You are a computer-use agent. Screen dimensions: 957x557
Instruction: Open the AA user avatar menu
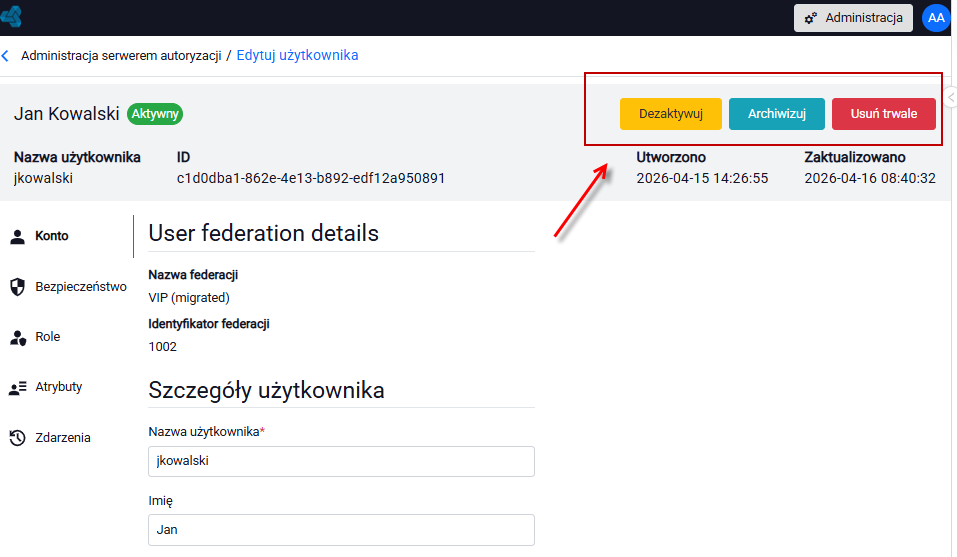(936, 18)
